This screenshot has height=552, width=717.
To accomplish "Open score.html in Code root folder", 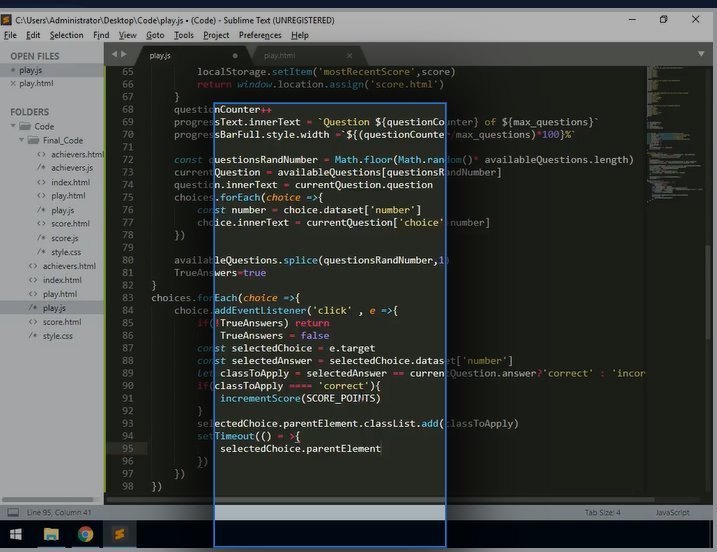I will click(x=62, y=322).
